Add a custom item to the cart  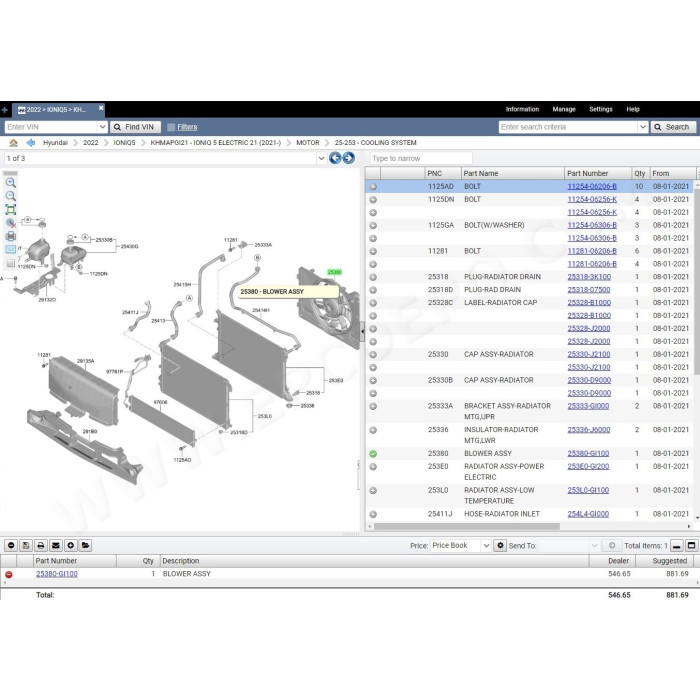point(71,545)
